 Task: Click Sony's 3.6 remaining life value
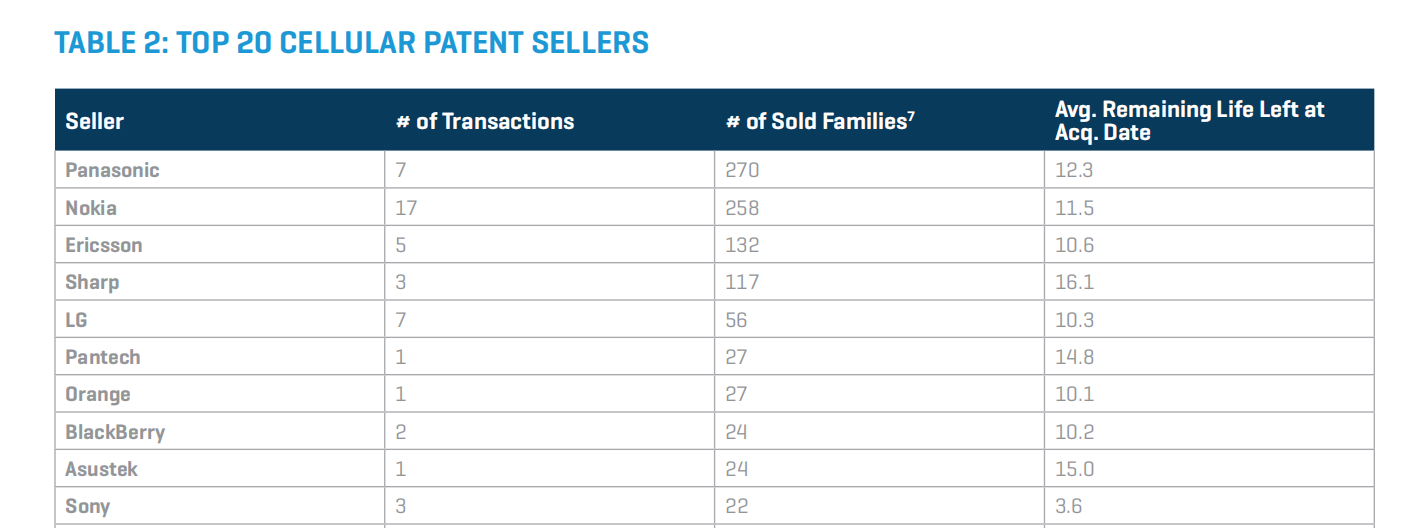1068,506
